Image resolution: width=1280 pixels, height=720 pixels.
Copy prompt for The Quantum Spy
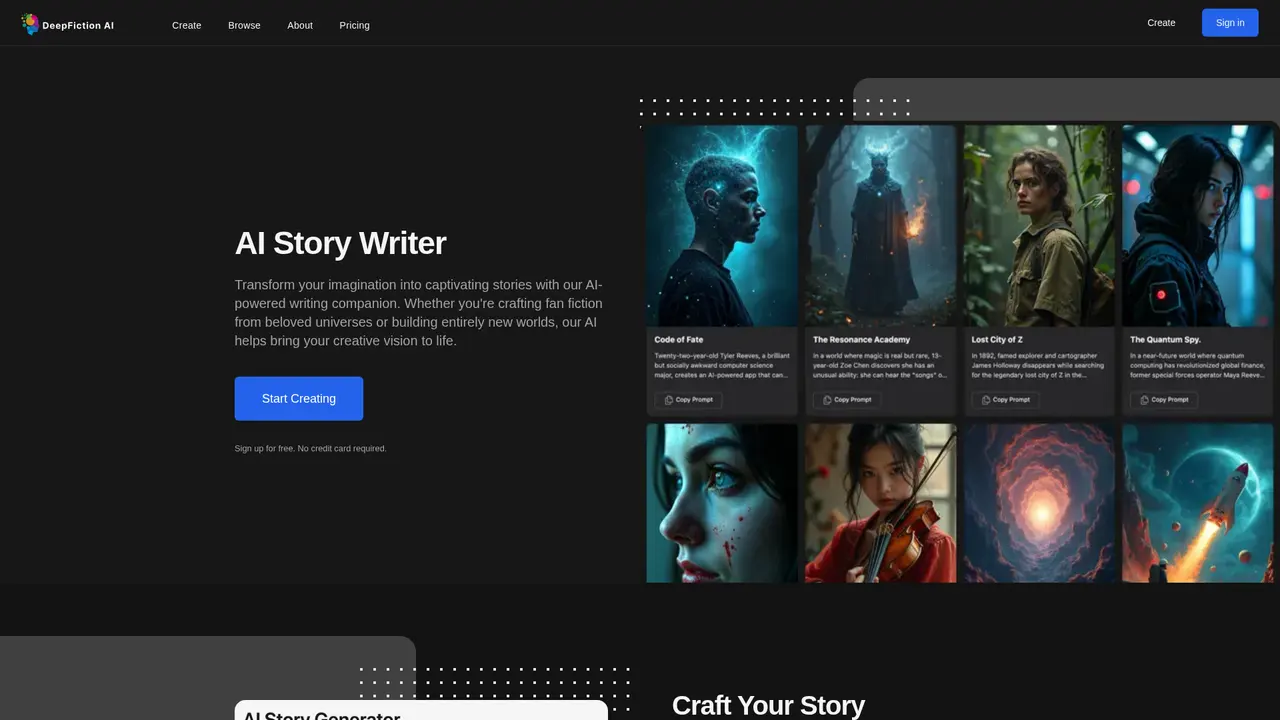pos(1164,399)
